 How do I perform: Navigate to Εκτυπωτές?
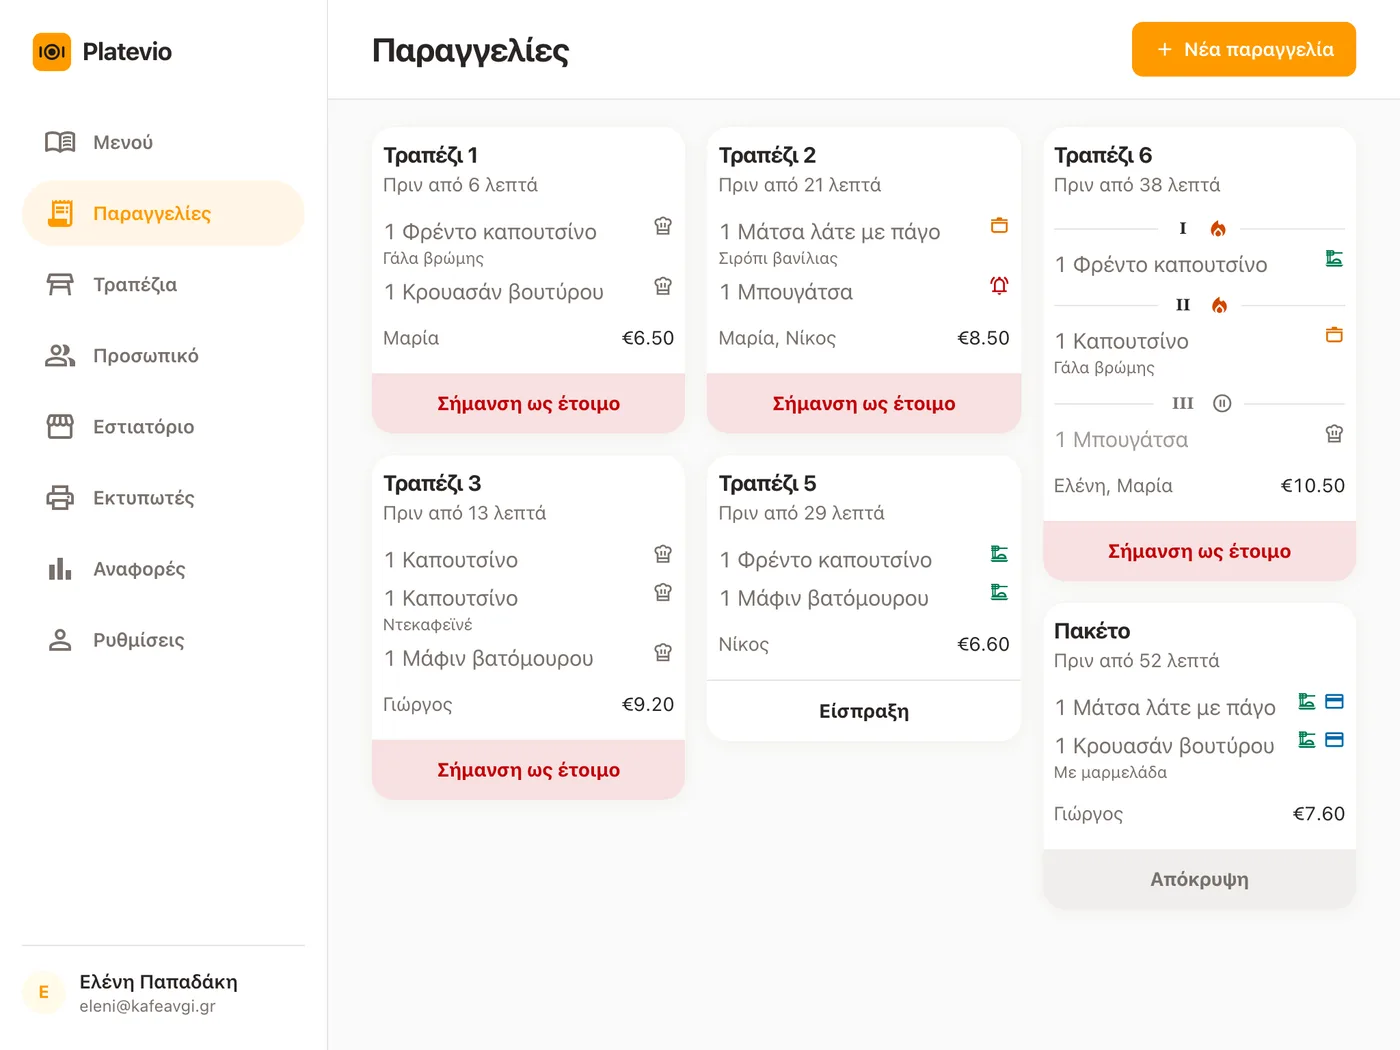(163, 497)
